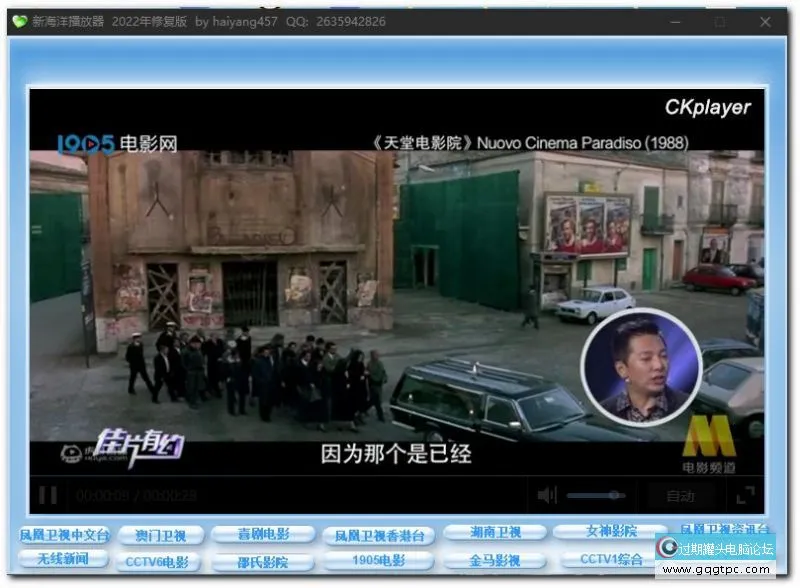
Task: Enter fullscreen mode with expand icon
Action: pyautogui.click(x=745, y=495)
